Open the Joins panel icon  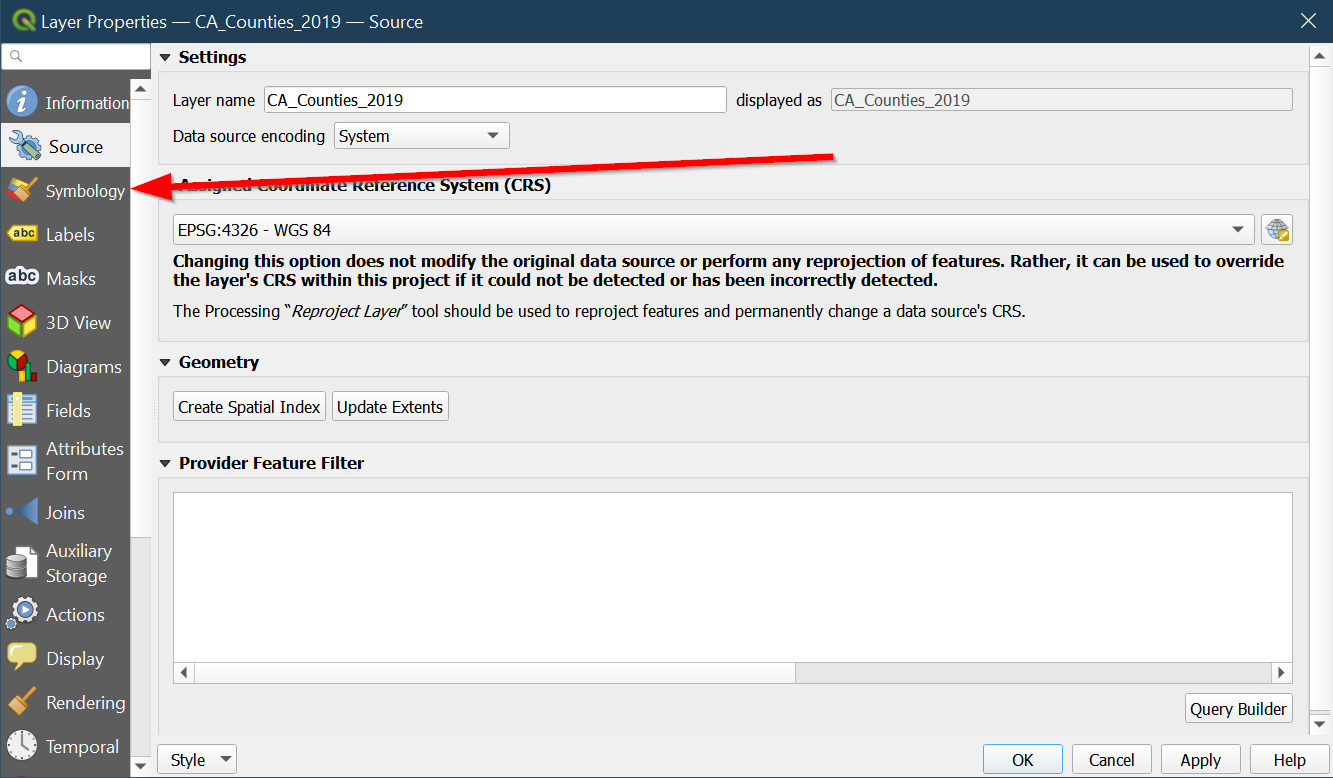tap(22, 512)
